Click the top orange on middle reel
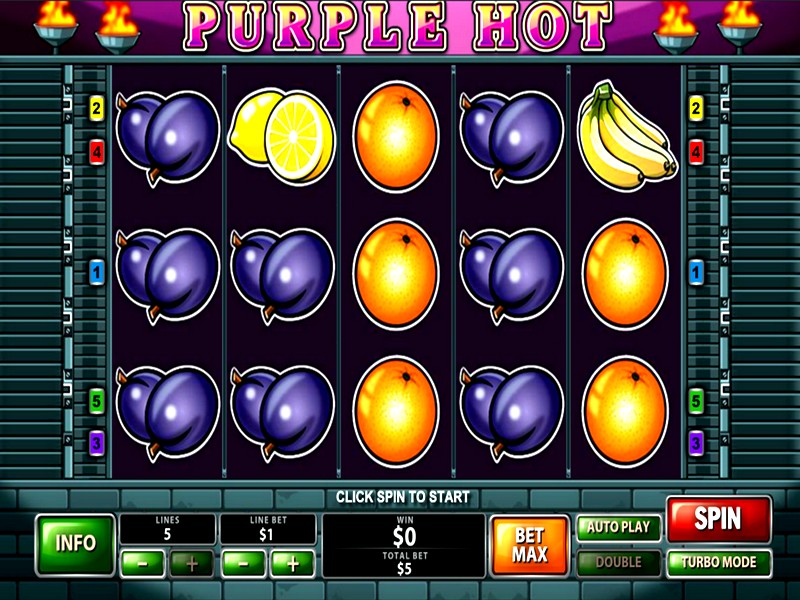Screen dimensions: 800x600 pyautogui.click(x=396, y=137)
